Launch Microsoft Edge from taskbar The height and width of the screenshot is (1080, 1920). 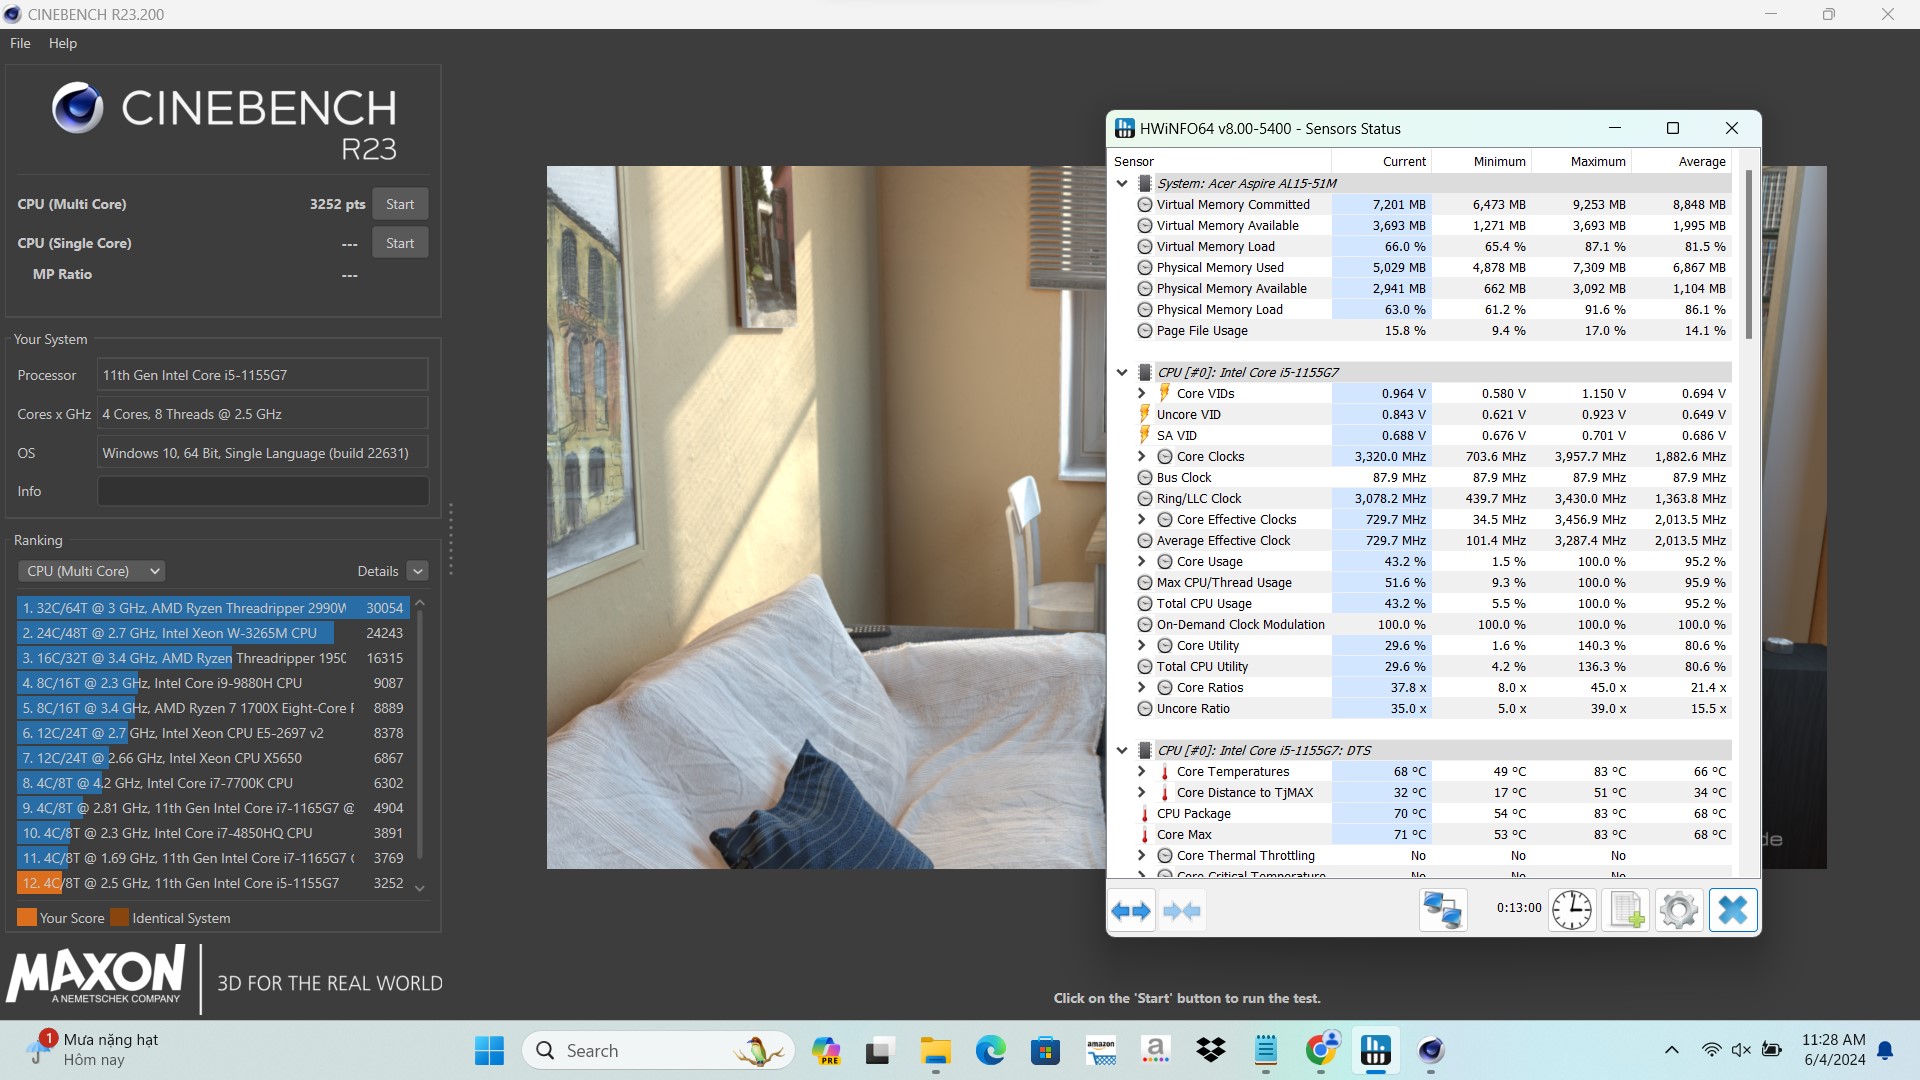pos(991,1050)
